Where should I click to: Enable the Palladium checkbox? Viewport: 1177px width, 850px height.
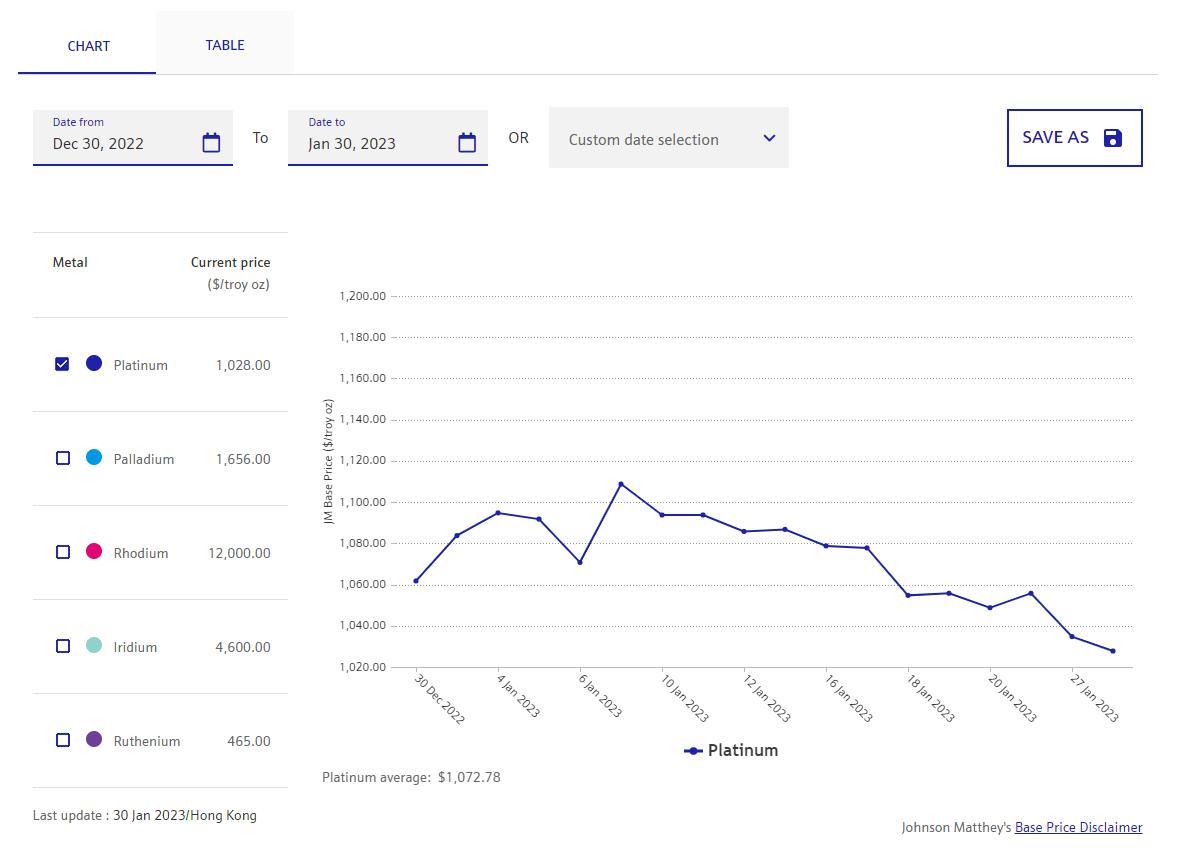pyautogui.click(x=63, y=458)
